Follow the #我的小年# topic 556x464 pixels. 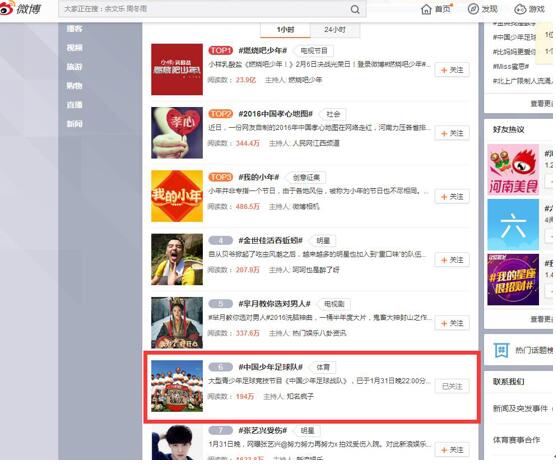point(452,197)
